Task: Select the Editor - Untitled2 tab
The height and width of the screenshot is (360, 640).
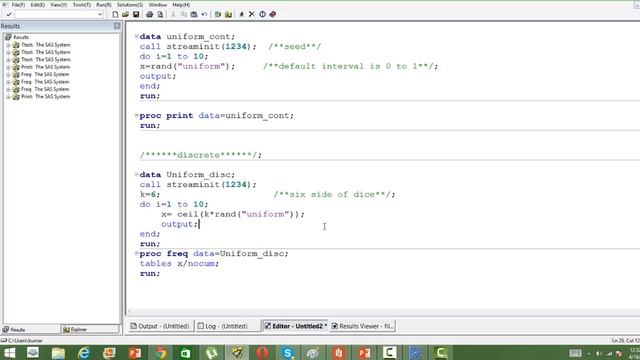Action: click(295, 326)
